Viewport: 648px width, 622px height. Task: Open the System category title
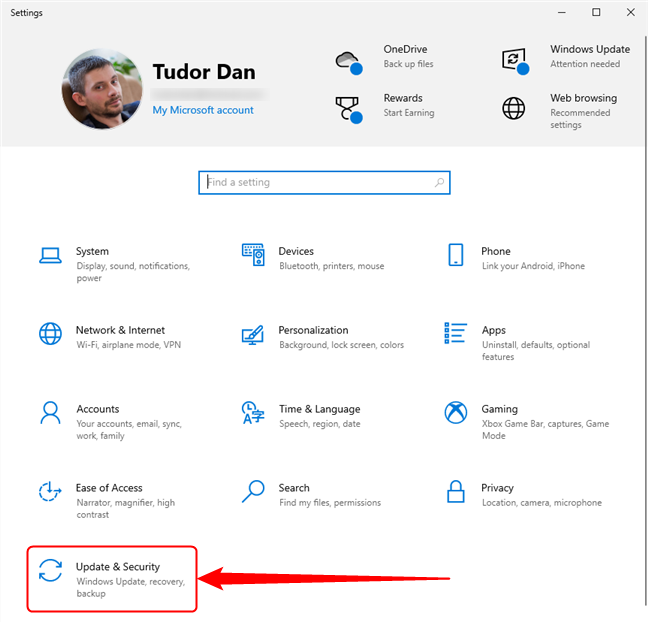click(x=93, y=251)
